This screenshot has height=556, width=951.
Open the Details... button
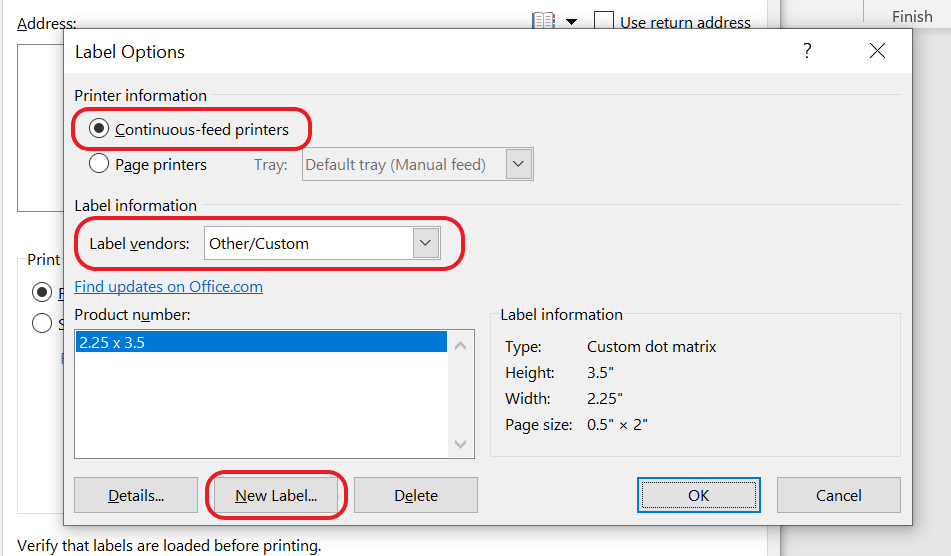(134, 495)
